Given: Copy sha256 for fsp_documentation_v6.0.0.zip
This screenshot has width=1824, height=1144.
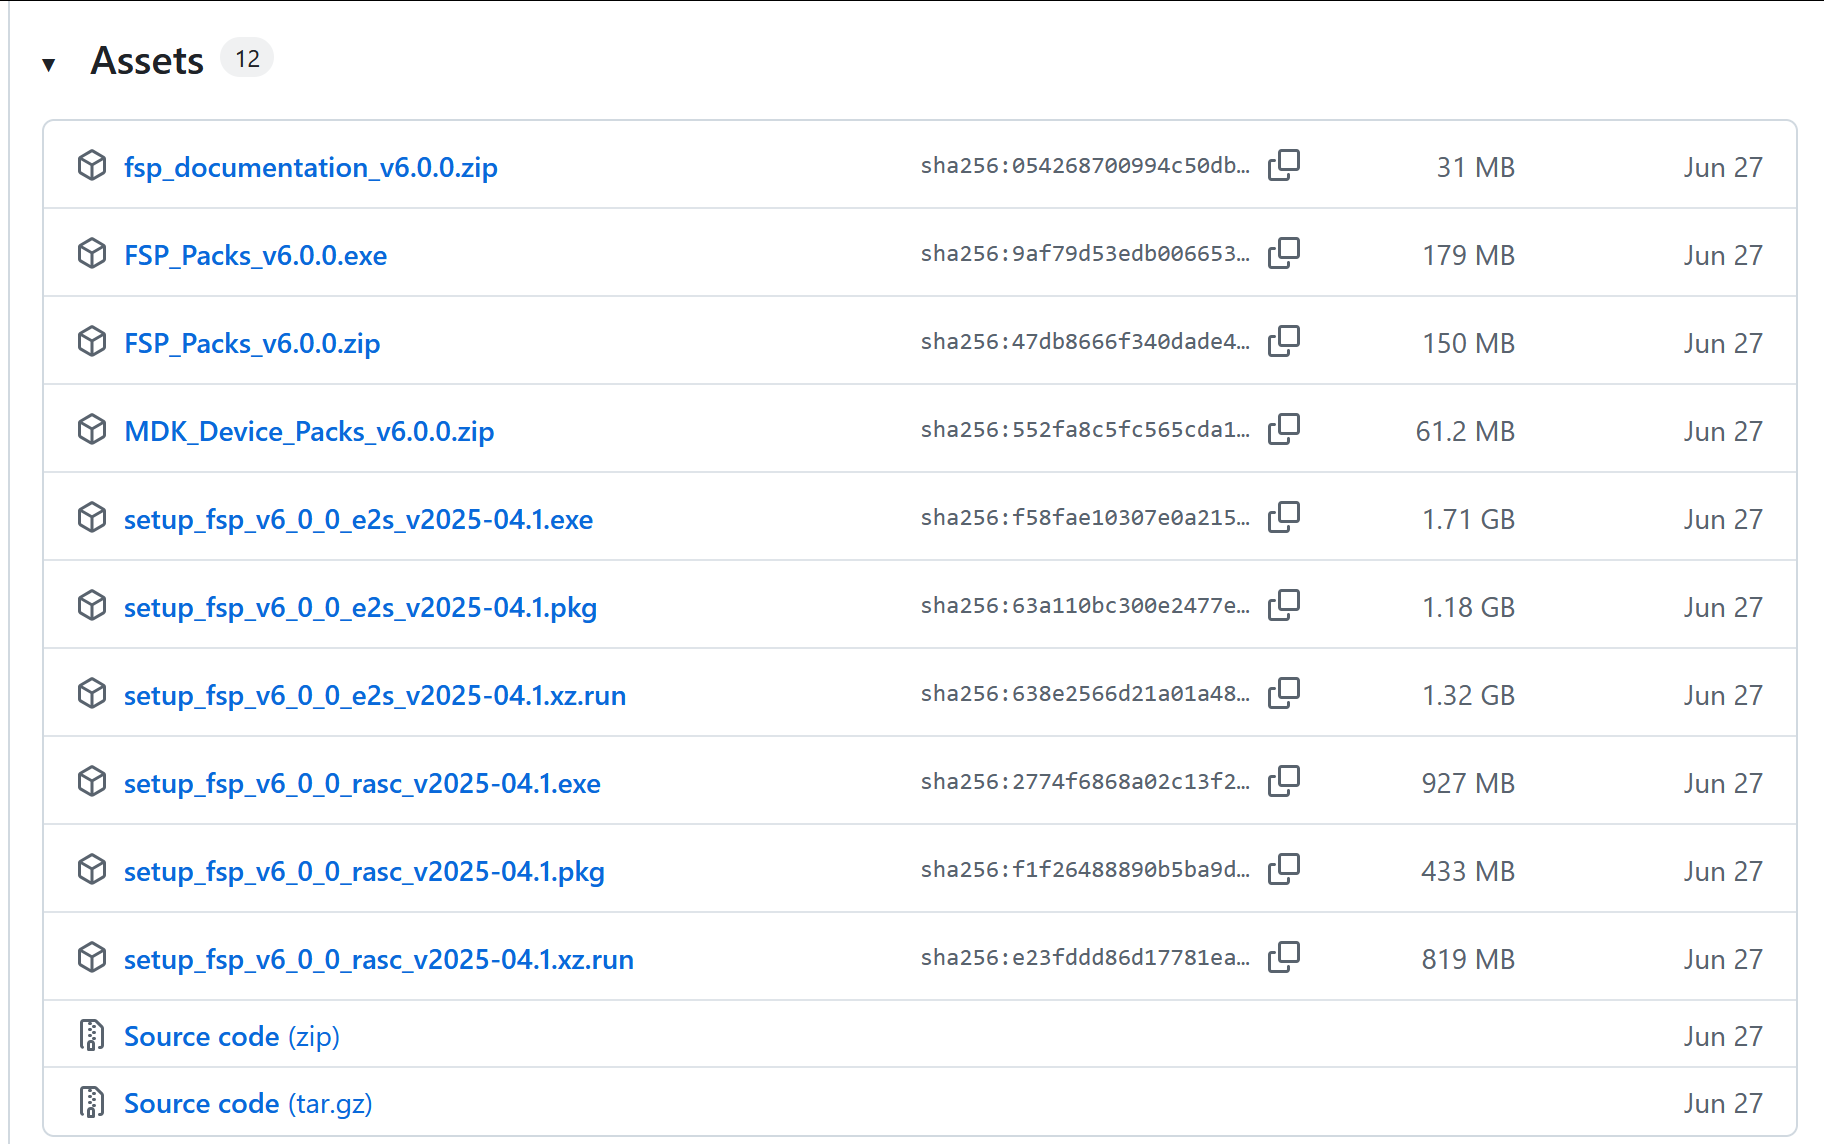Looking at the screenshot, I should click(x=1284, y=165).
